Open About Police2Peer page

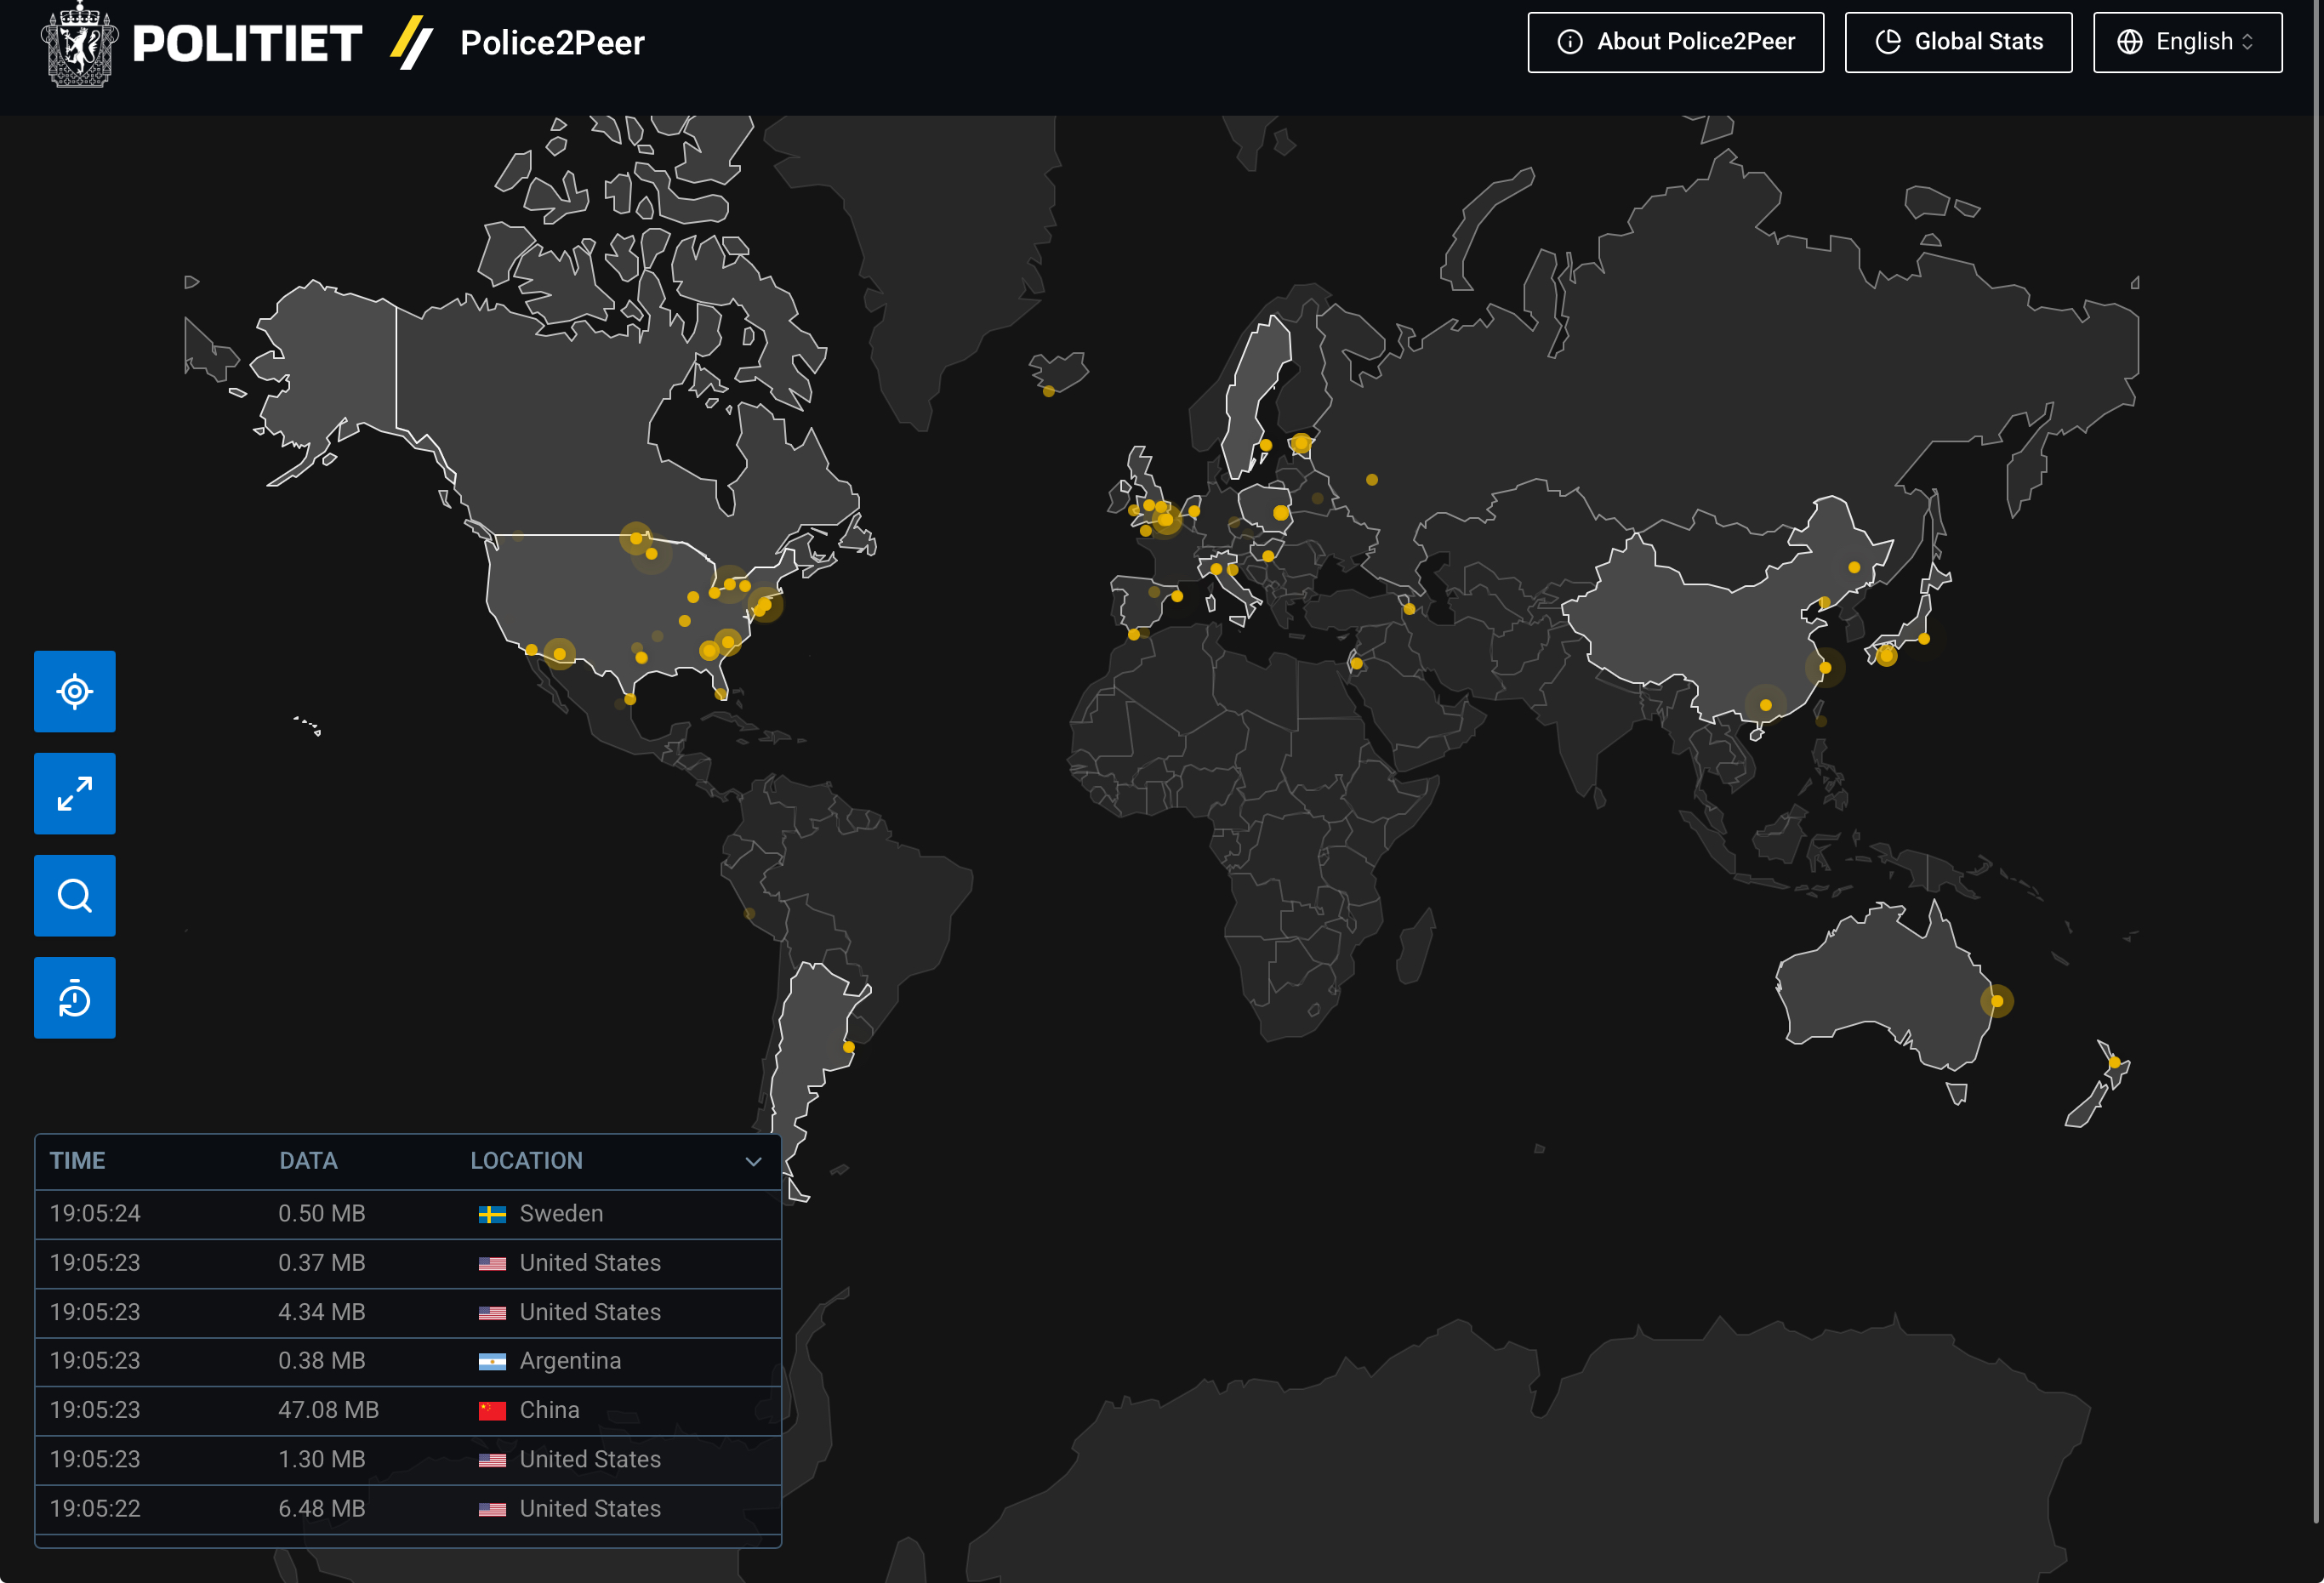pos(1675,42)
